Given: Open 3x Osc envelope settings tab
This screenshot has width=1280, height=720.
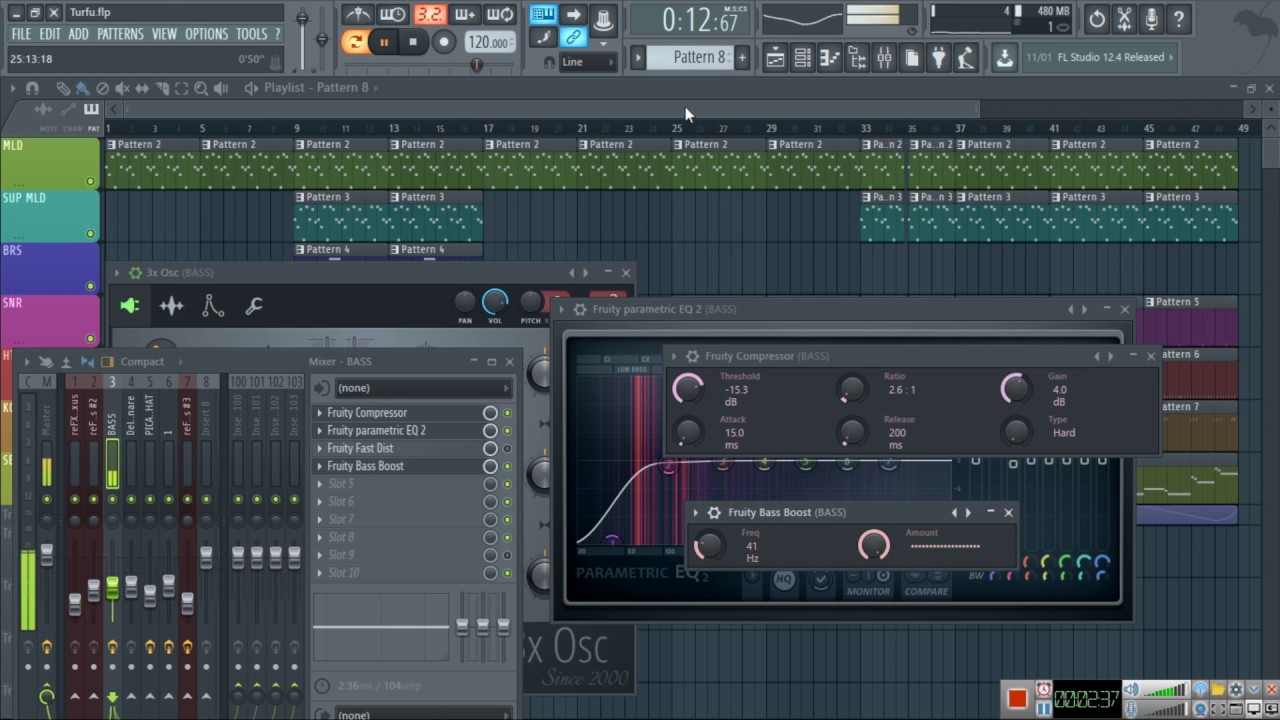Looking at the screenshot, I should [x=213, y=306].
